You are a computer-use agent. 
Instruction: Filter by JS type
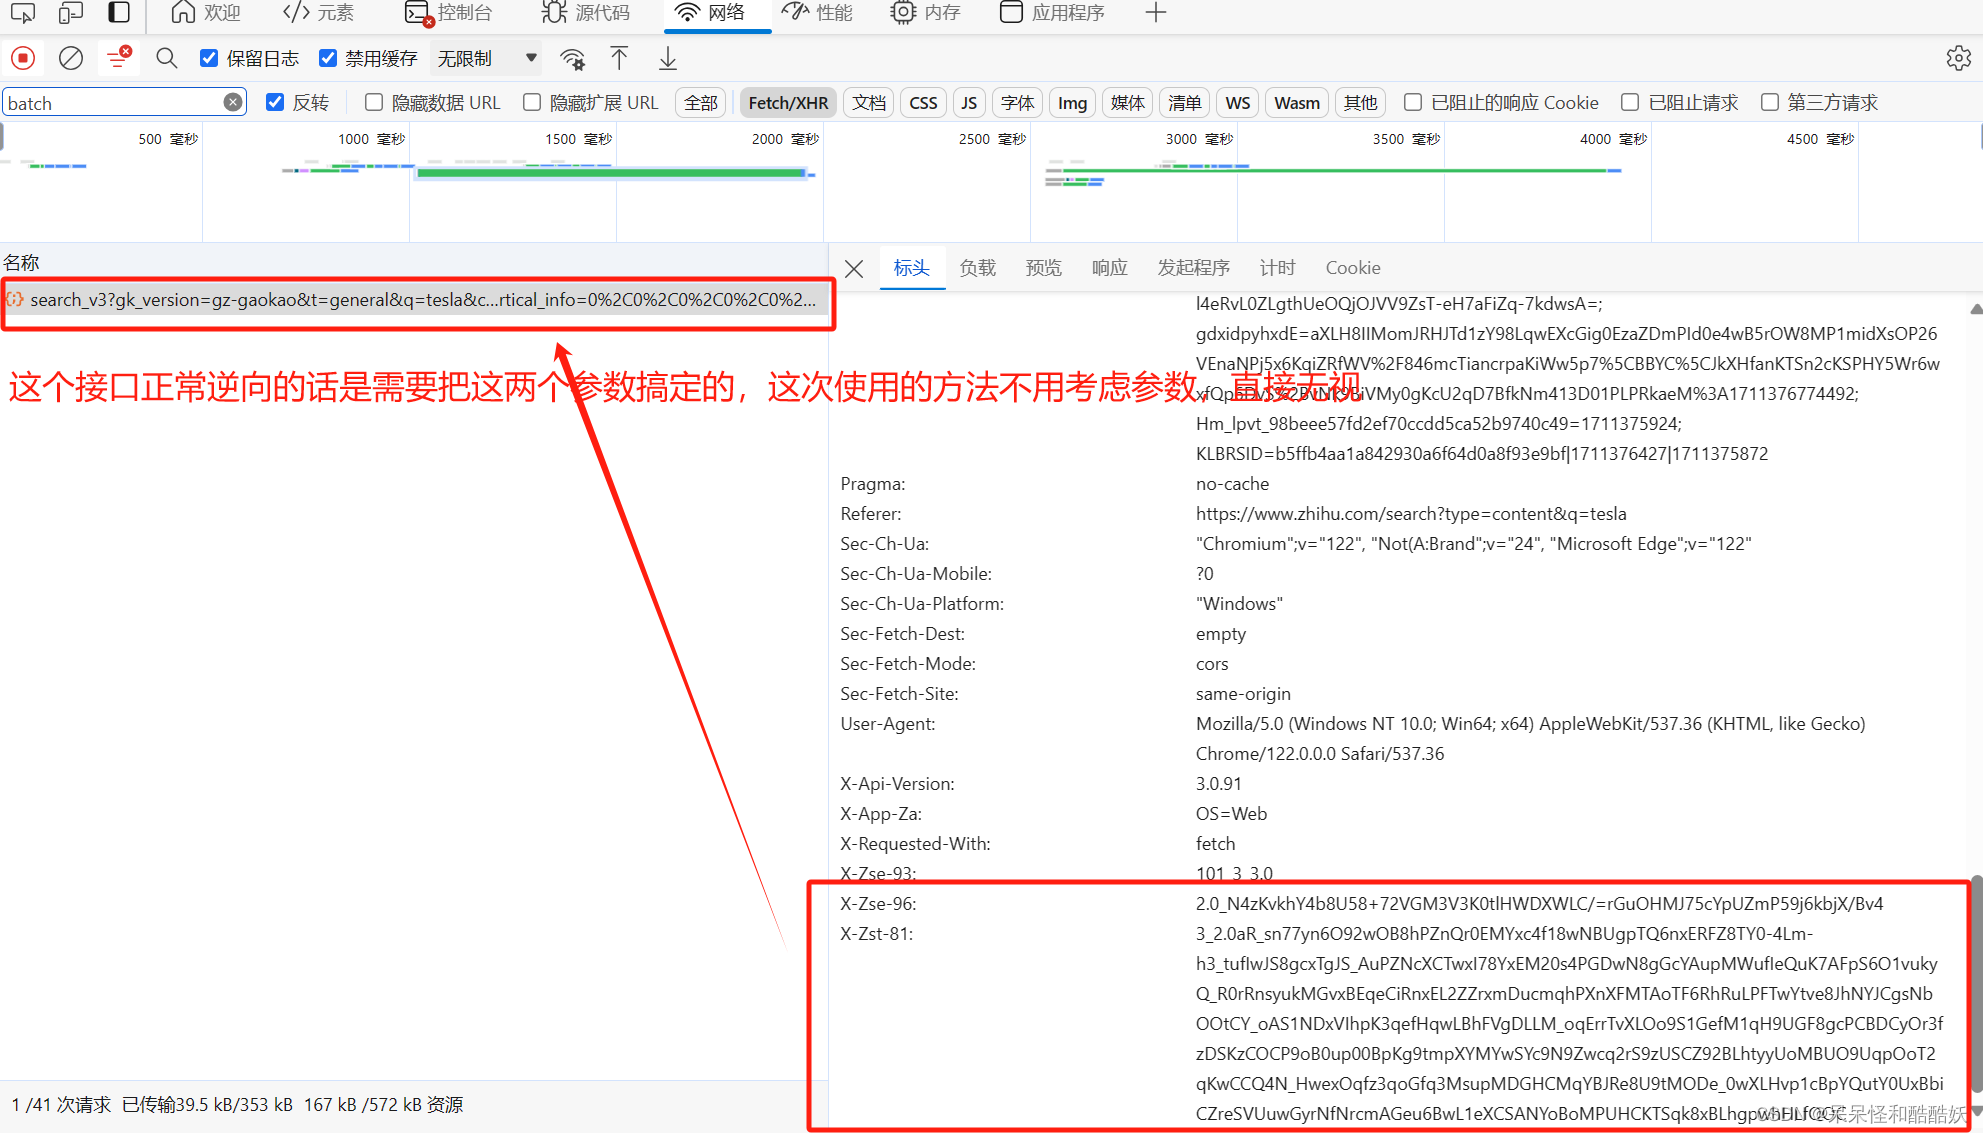click(x=969, y=103)
